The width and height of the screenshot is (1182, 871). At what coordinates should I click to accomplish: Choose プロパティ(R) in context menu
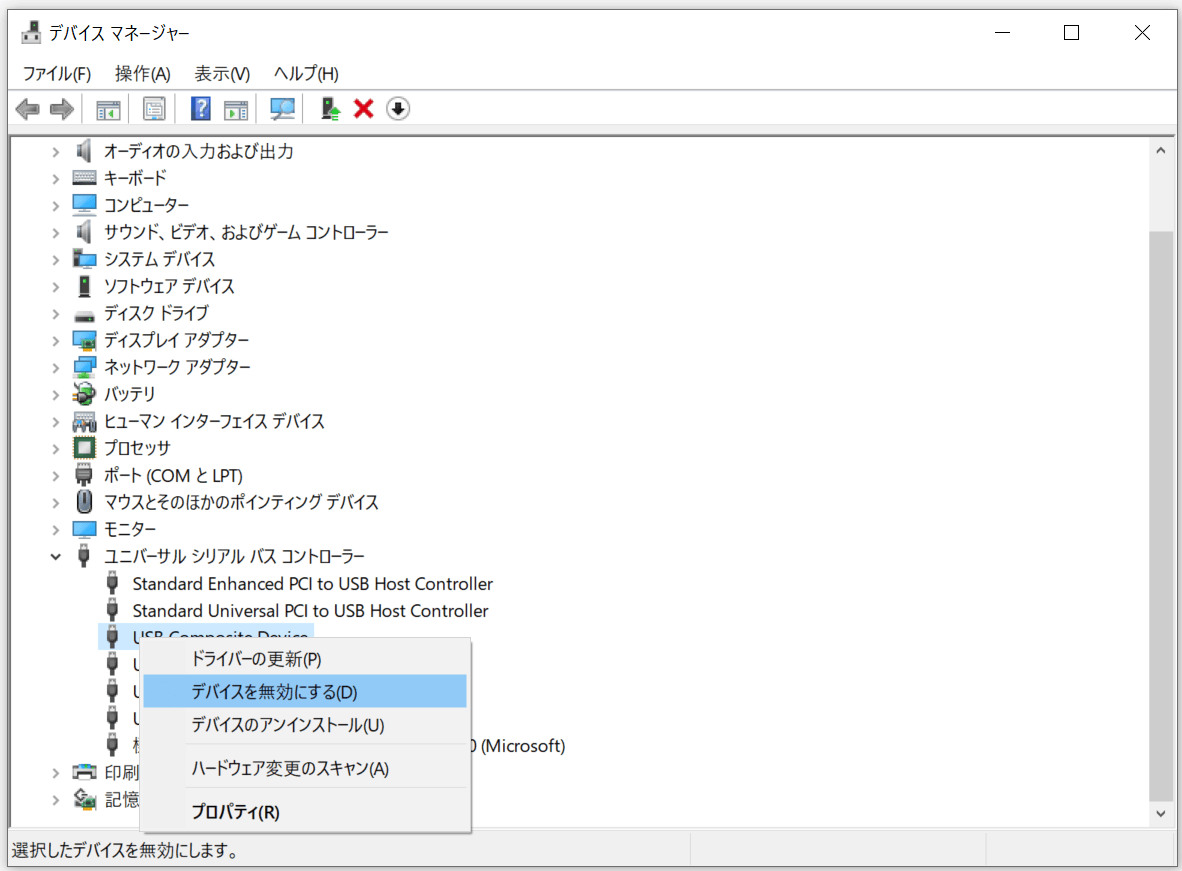(305, 811)
